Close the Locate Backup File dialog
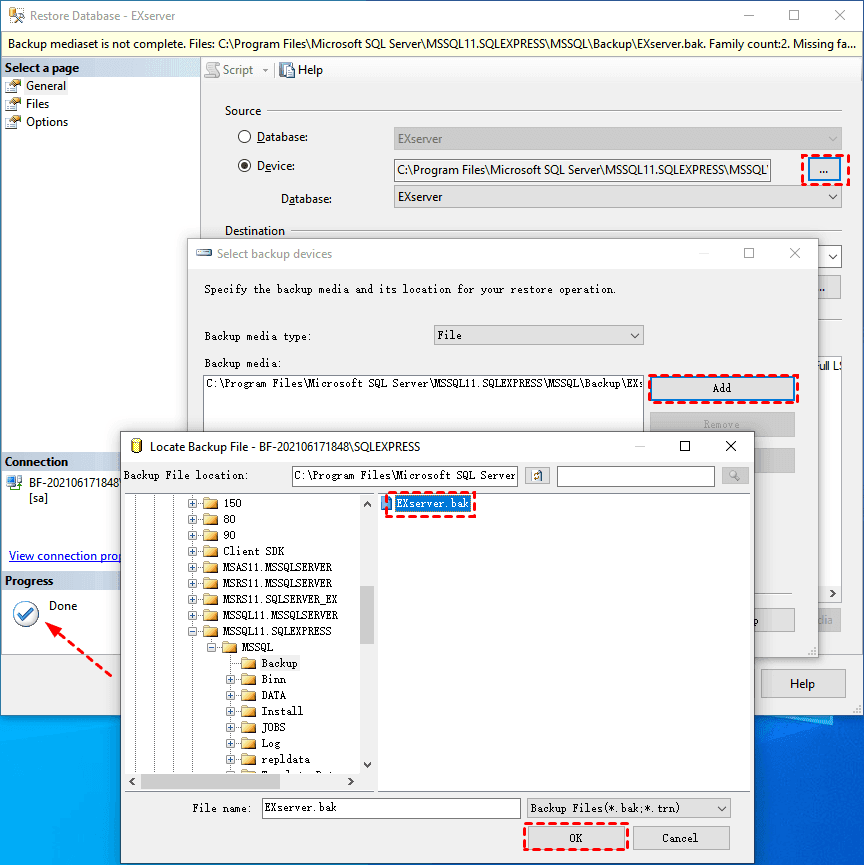This screenshot has width=864, height=865. [730, 446]
